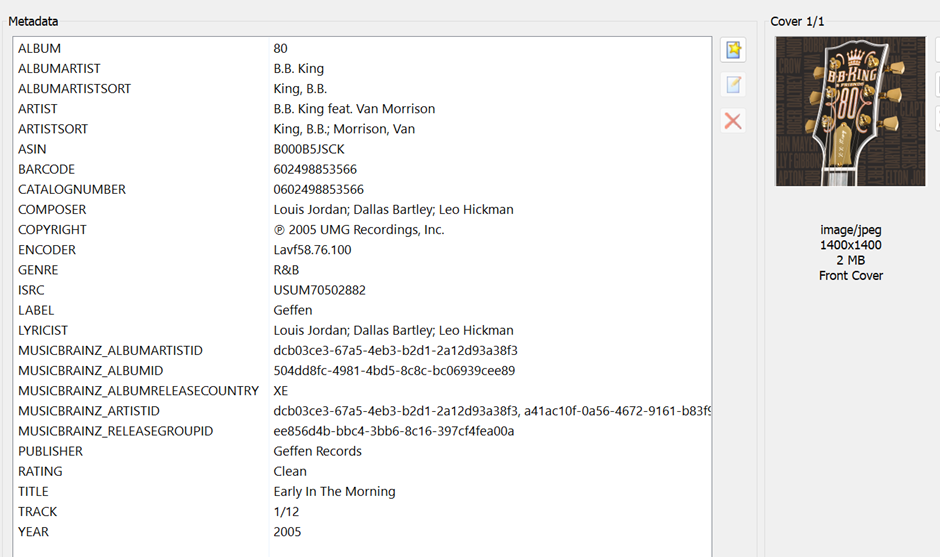Viewport: 940px width, 557px height.
Task: Select the album ID value starting 504dd8fc
Action: tap(394, 371)
